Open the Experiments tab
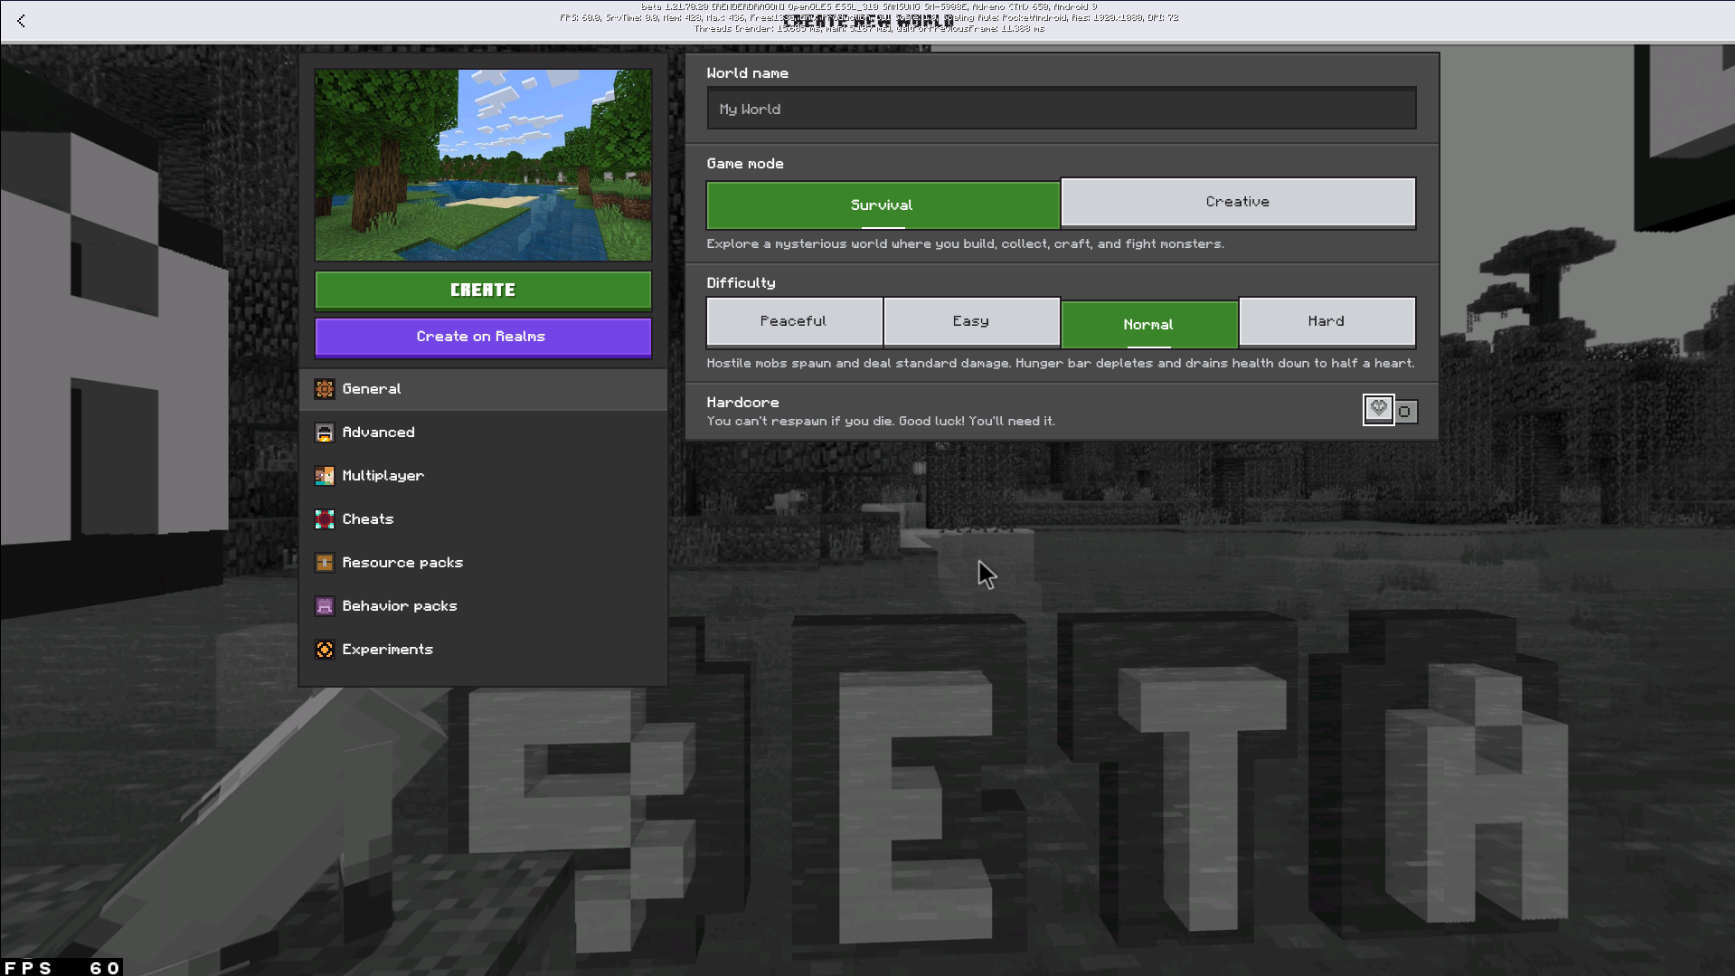1735x976 pixels. tap(484, 650)
